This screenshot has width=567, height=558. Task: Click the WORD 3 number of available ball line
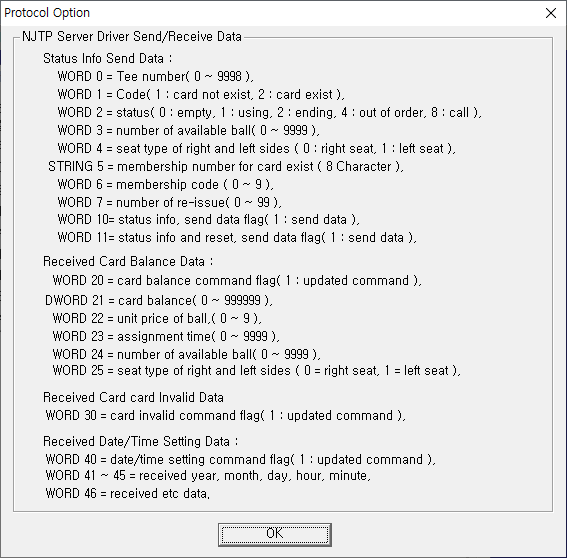tap(188, 130)
